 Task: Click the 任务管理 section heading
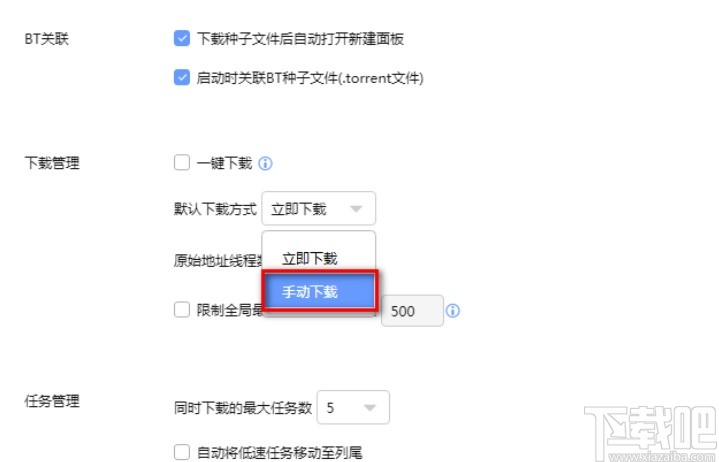pos(51,401)
